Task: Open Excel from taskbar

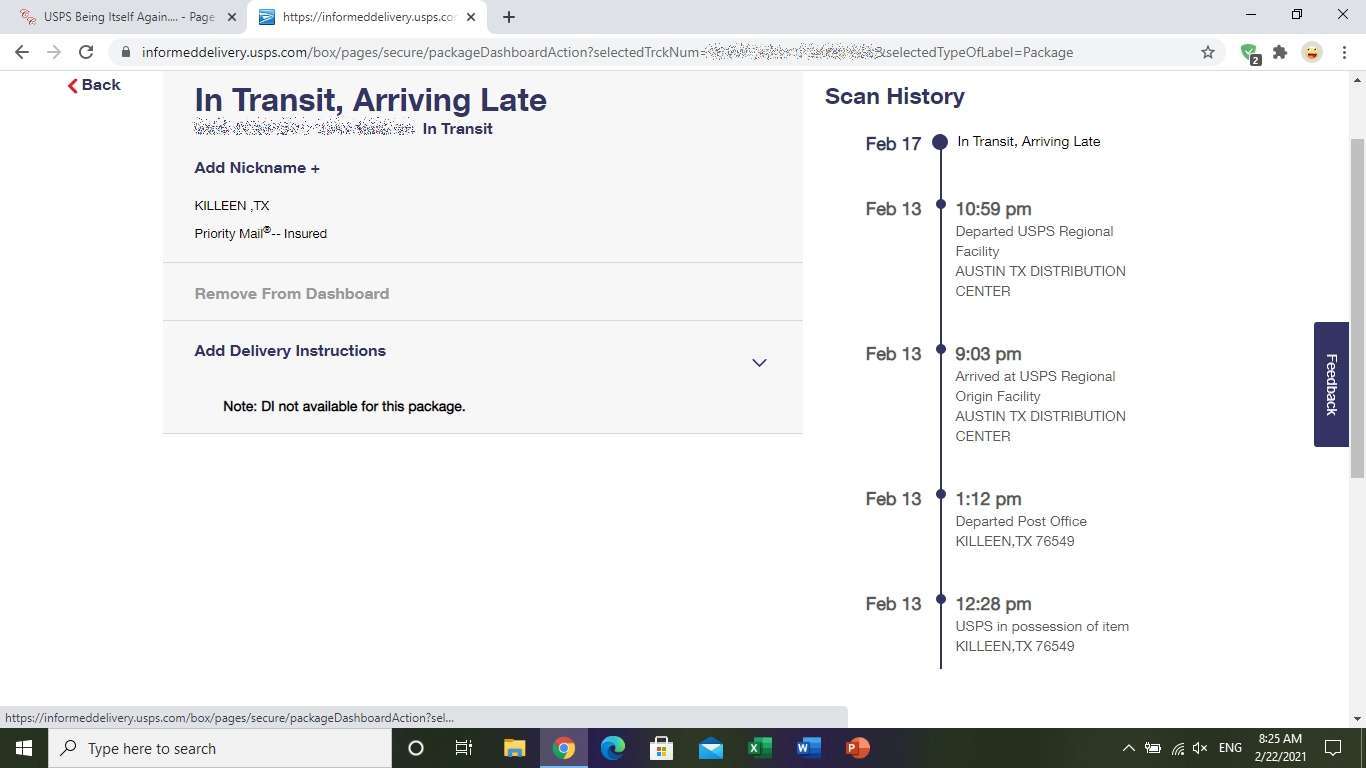Action: tap(759, 748)
